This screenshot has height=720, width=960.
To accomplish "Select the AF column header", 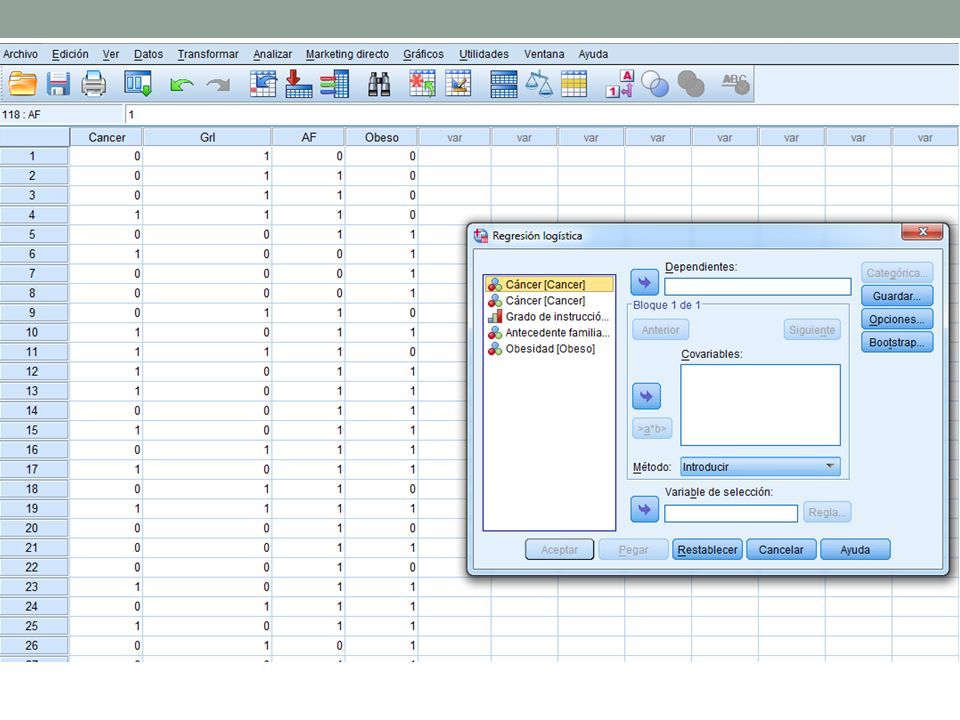I will click(x=309, y=137).
